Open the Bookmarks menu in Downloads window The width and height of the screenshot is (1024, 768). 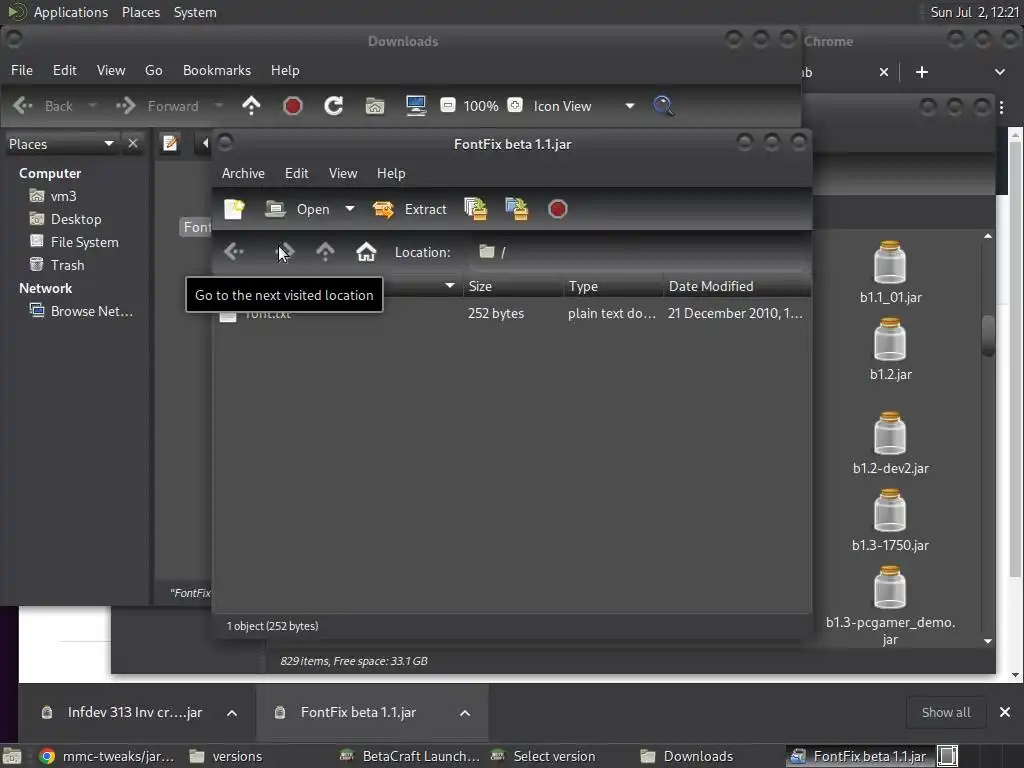tap(217, 70)
